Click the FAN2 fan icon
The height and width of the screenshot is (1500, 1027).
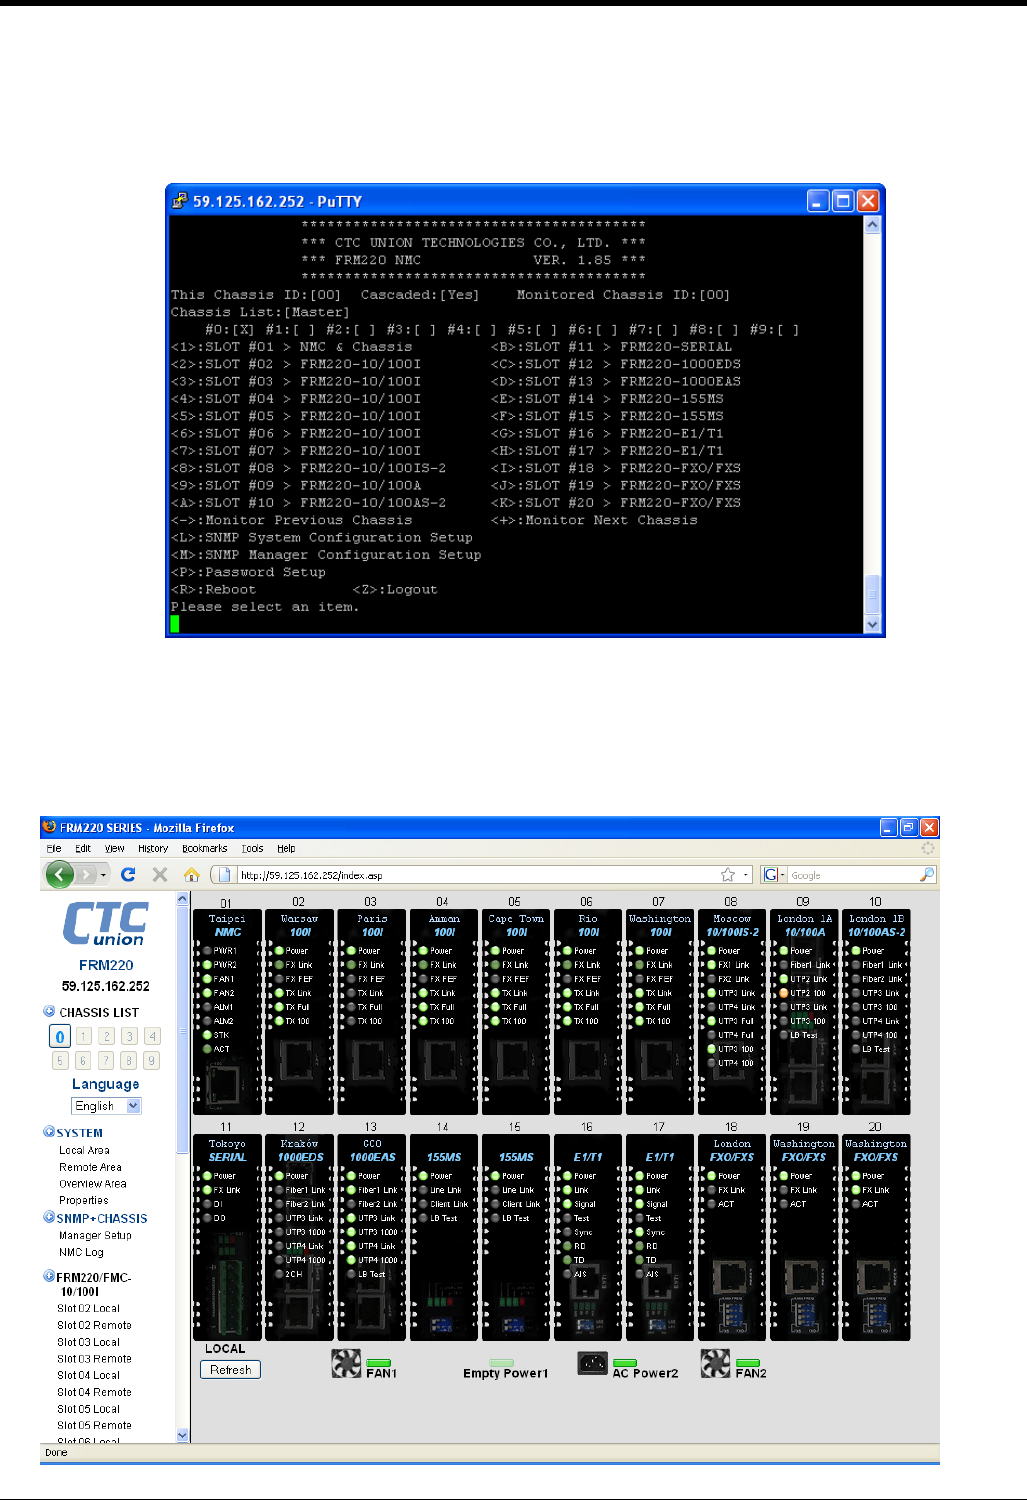click(x=715, y=1363)
